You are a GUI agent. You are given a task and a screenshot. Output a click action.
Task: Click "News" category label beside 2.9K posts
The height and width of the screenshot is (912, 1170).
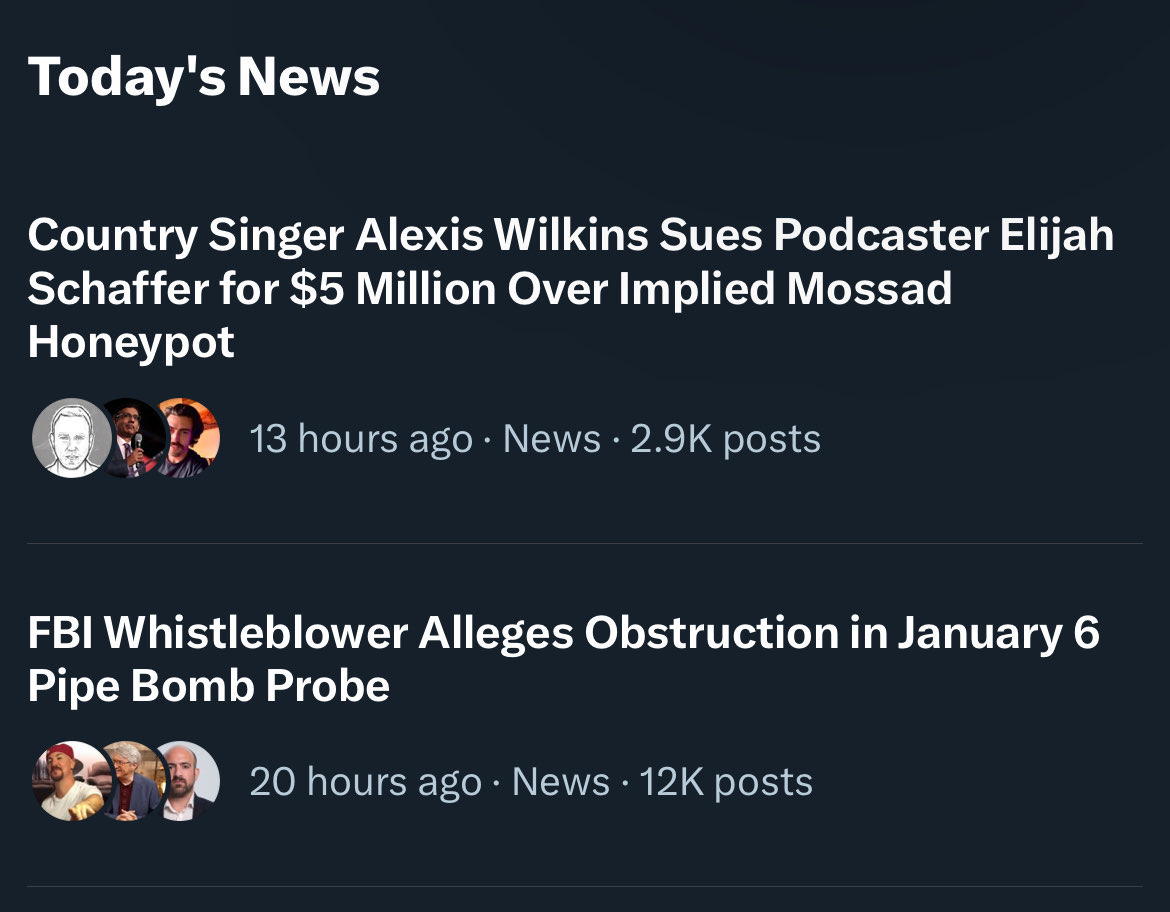(551, 439)
